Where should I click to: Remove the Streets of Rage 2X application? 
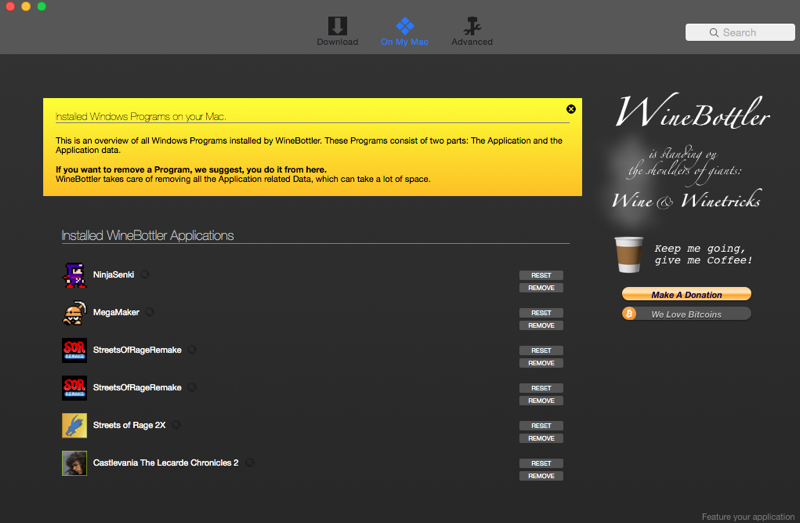point(541,438)
